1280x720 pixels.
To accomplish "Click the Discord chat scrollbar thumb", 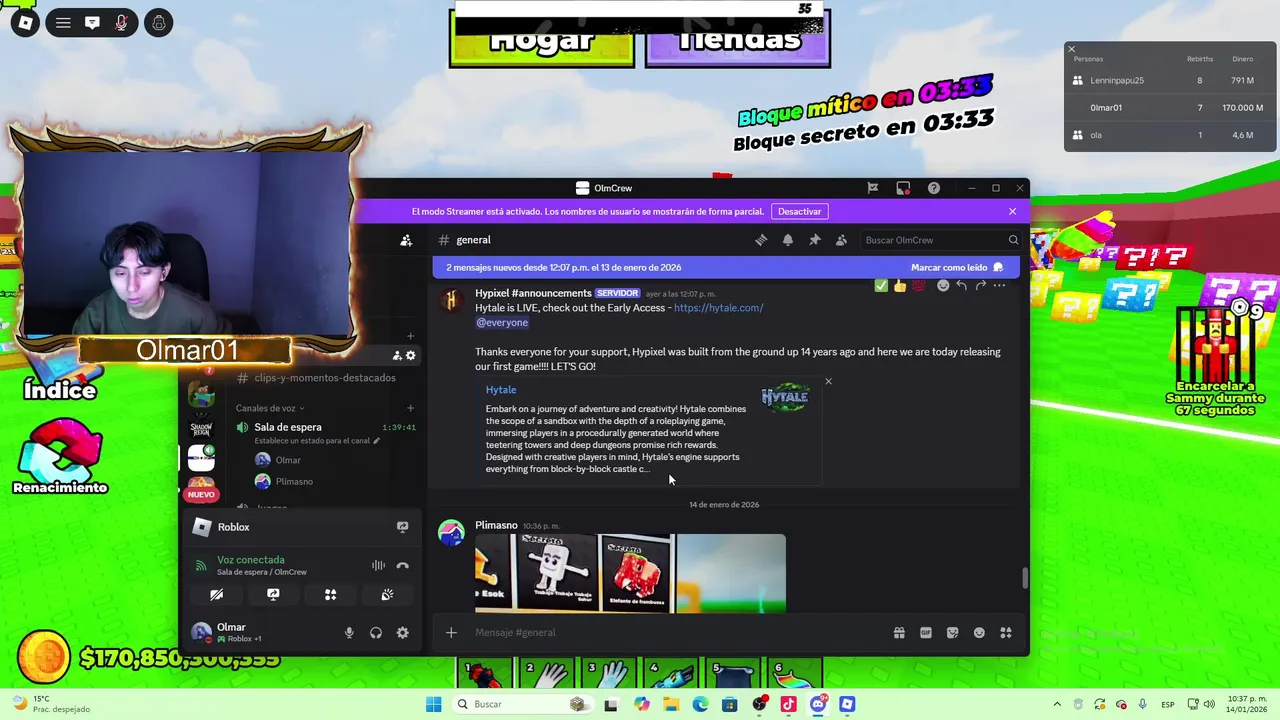I will coord(1024,577).
